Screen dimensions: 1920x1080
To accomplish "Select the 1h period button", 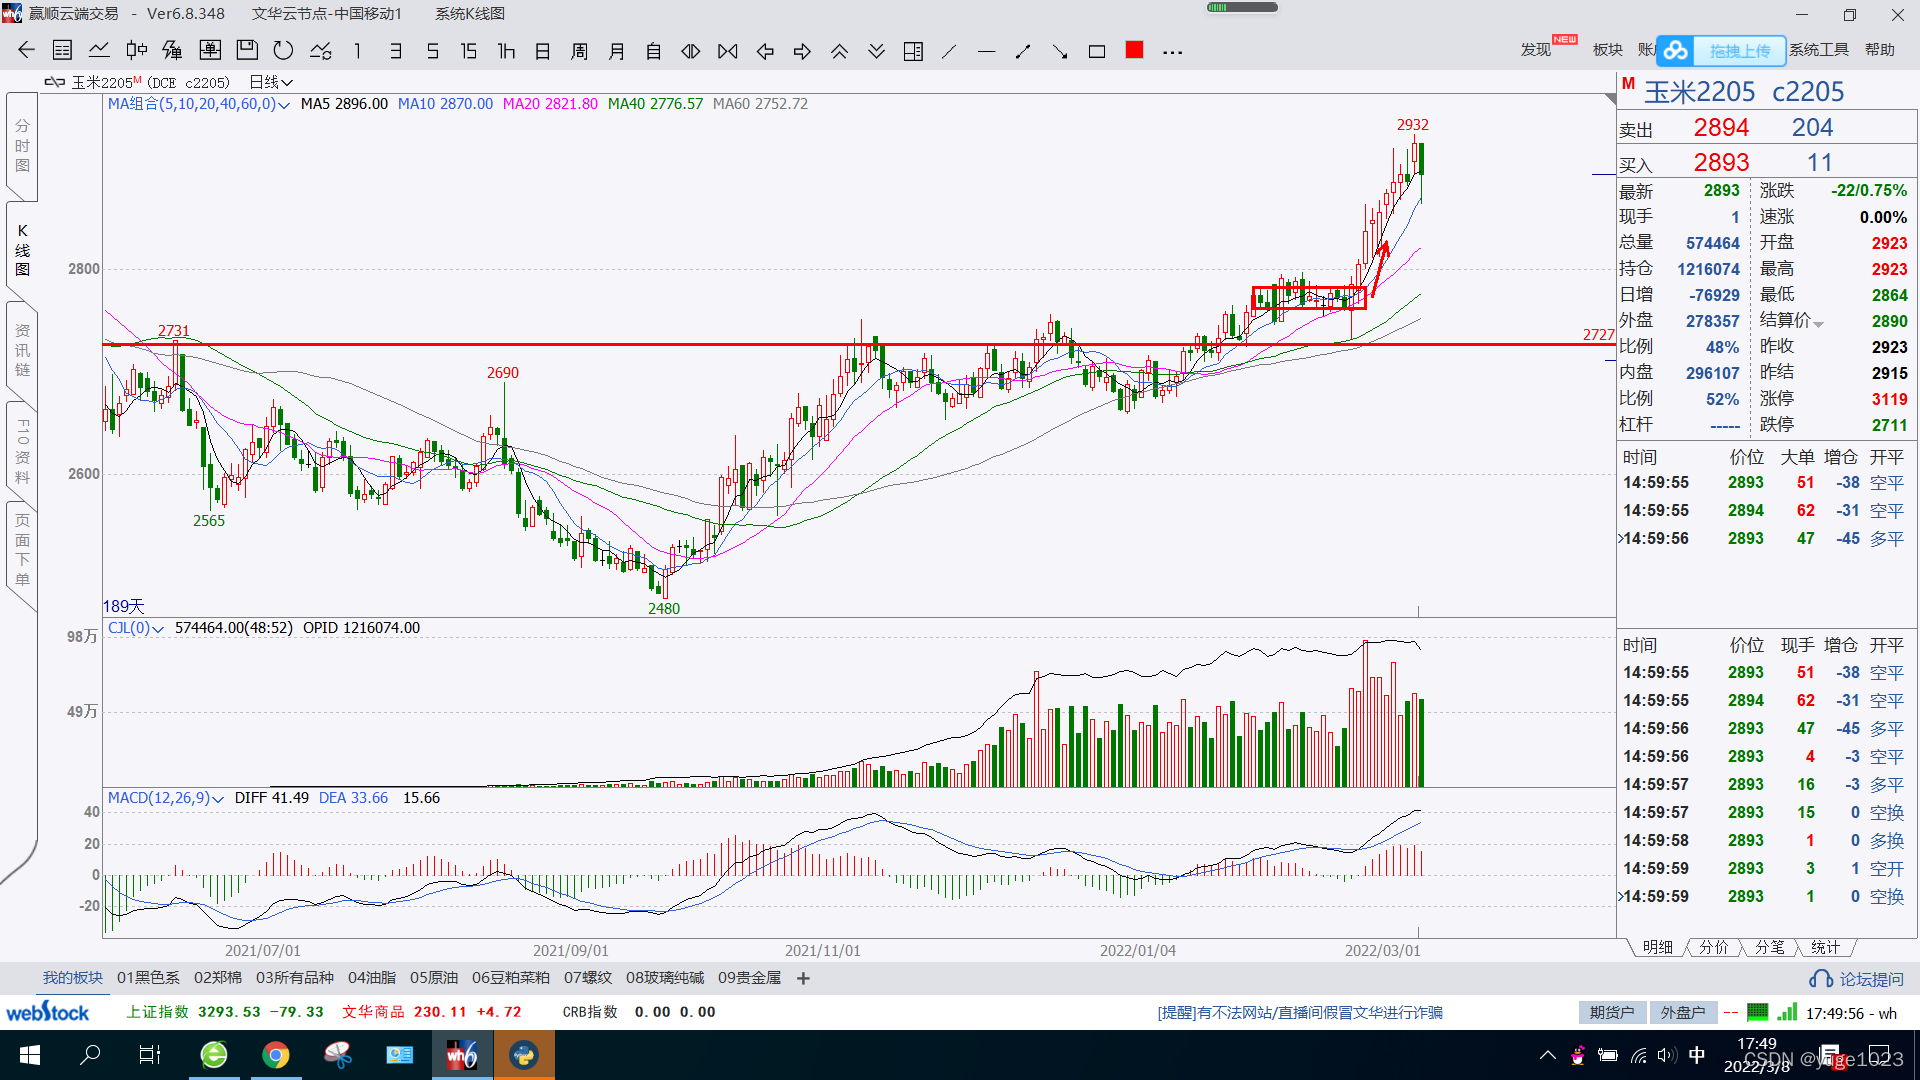I will [506, 51].
